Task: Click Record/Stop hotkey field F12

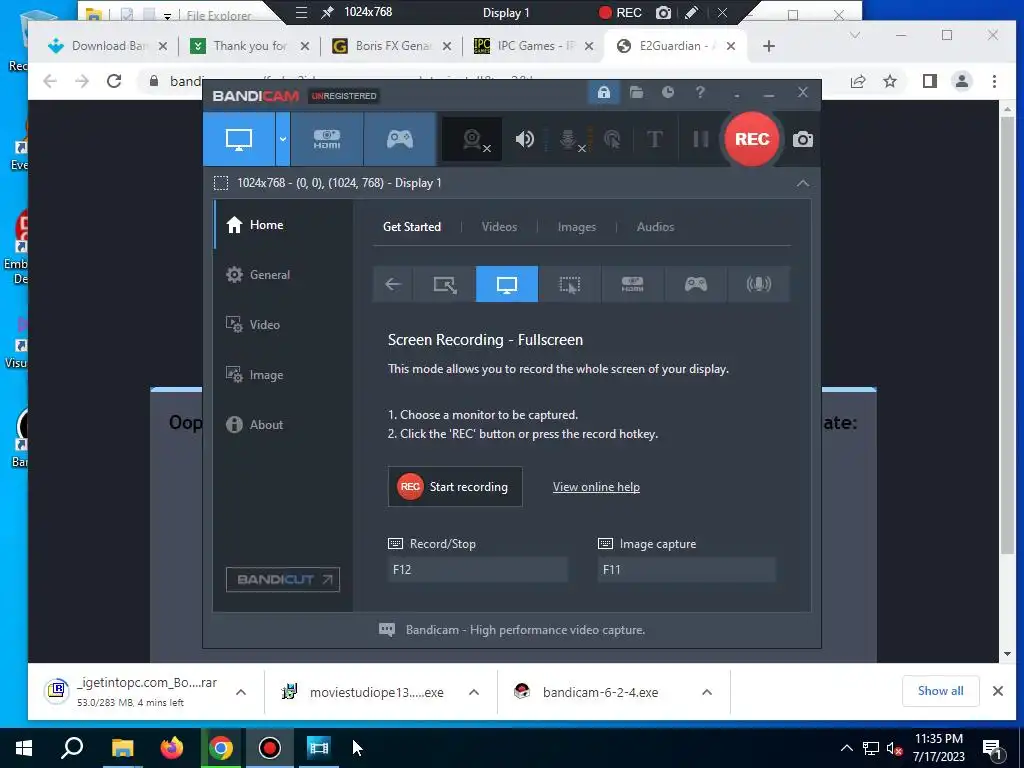Action: pyautogui.click(x=478, y=569)
